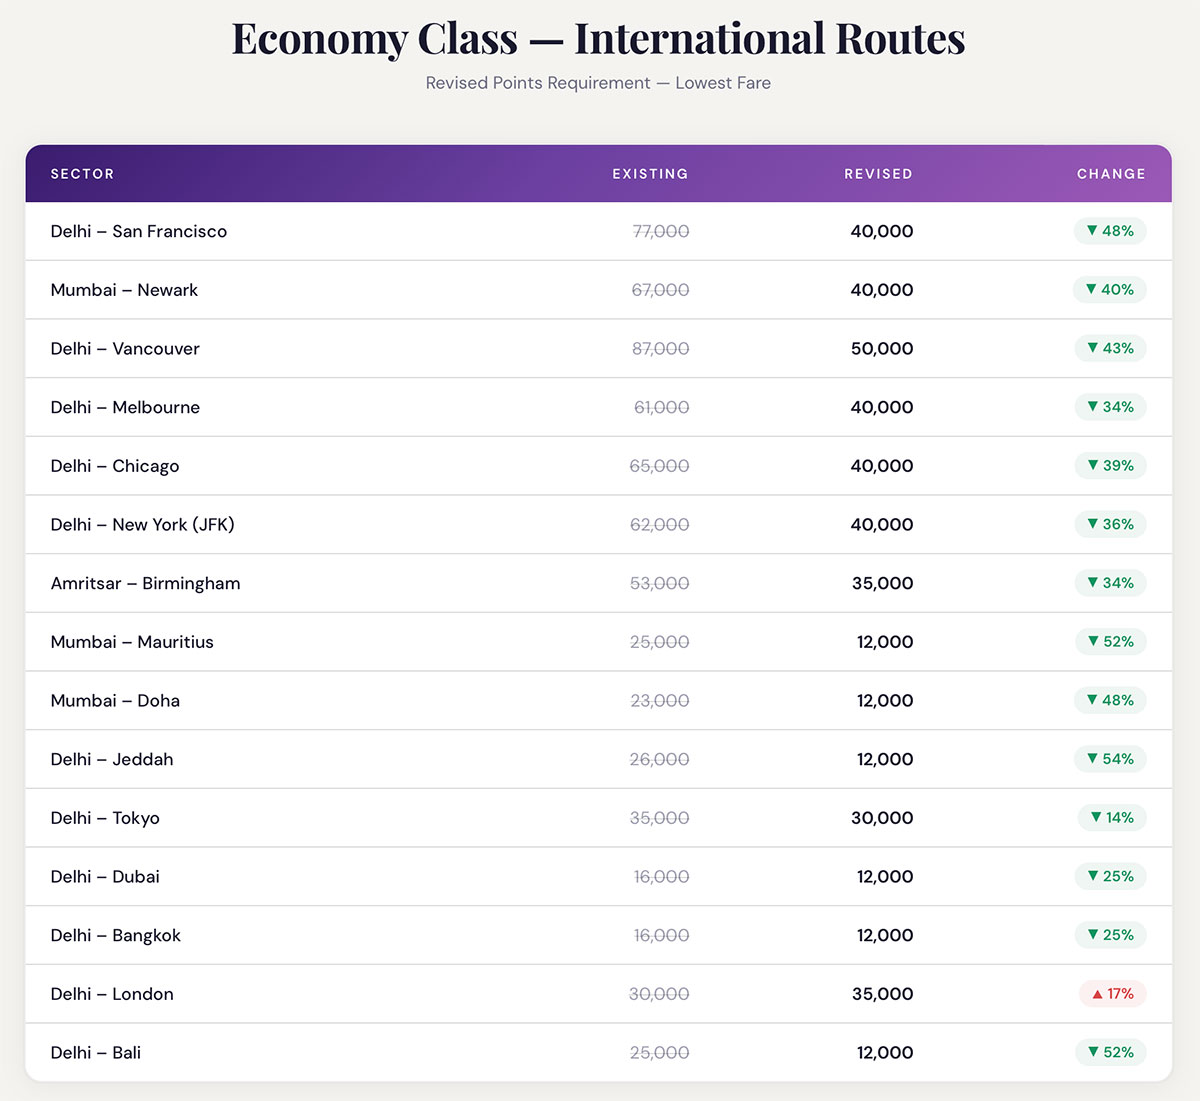1200x1101 pixels.
Task: Select the CHANGE column header
Action: click(1111, 173)
